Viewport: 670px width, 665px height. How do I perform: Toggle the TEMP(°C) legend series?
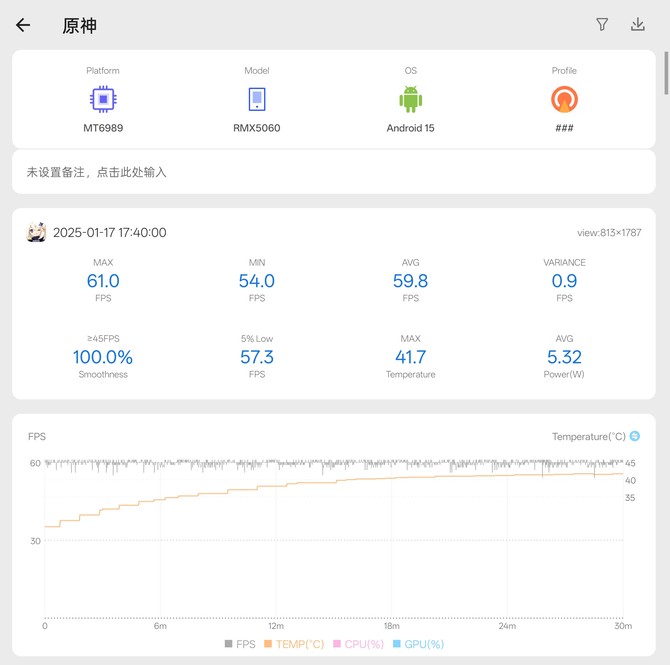[294, 645]
